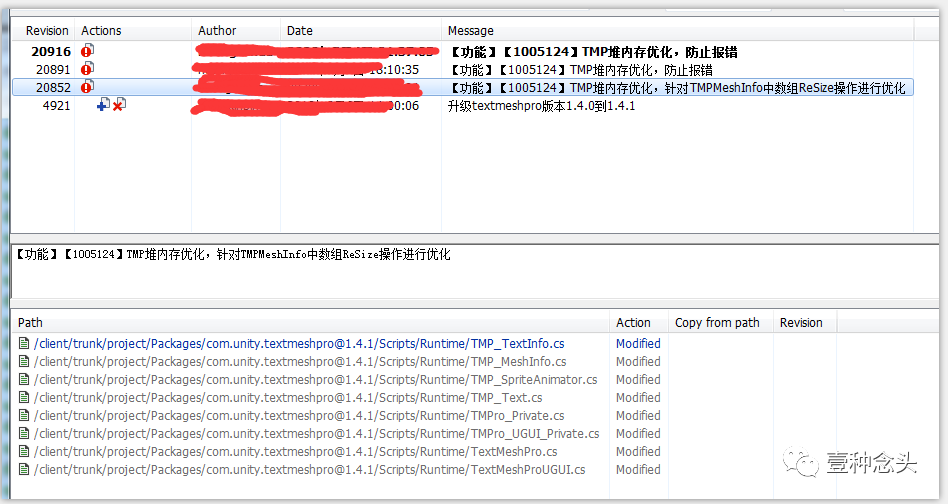Click the Copy from path column header
The height and width of the screenshot is (504, 948).
(721, 323)
